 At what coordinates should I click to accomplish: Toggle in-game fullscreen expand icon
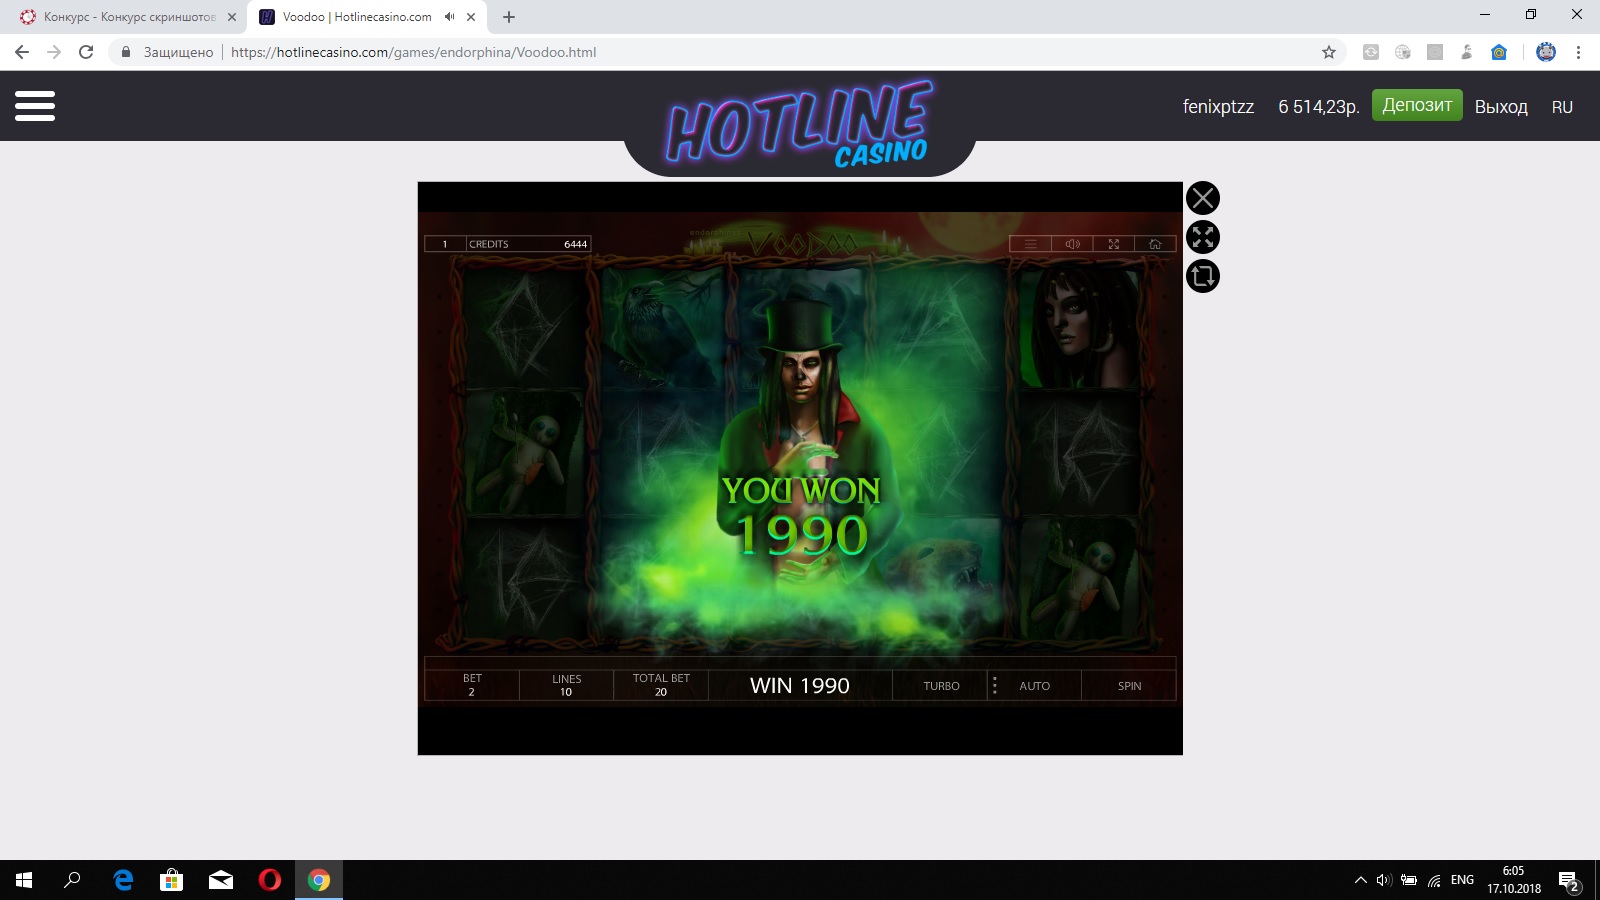(x=1114, y=244)
